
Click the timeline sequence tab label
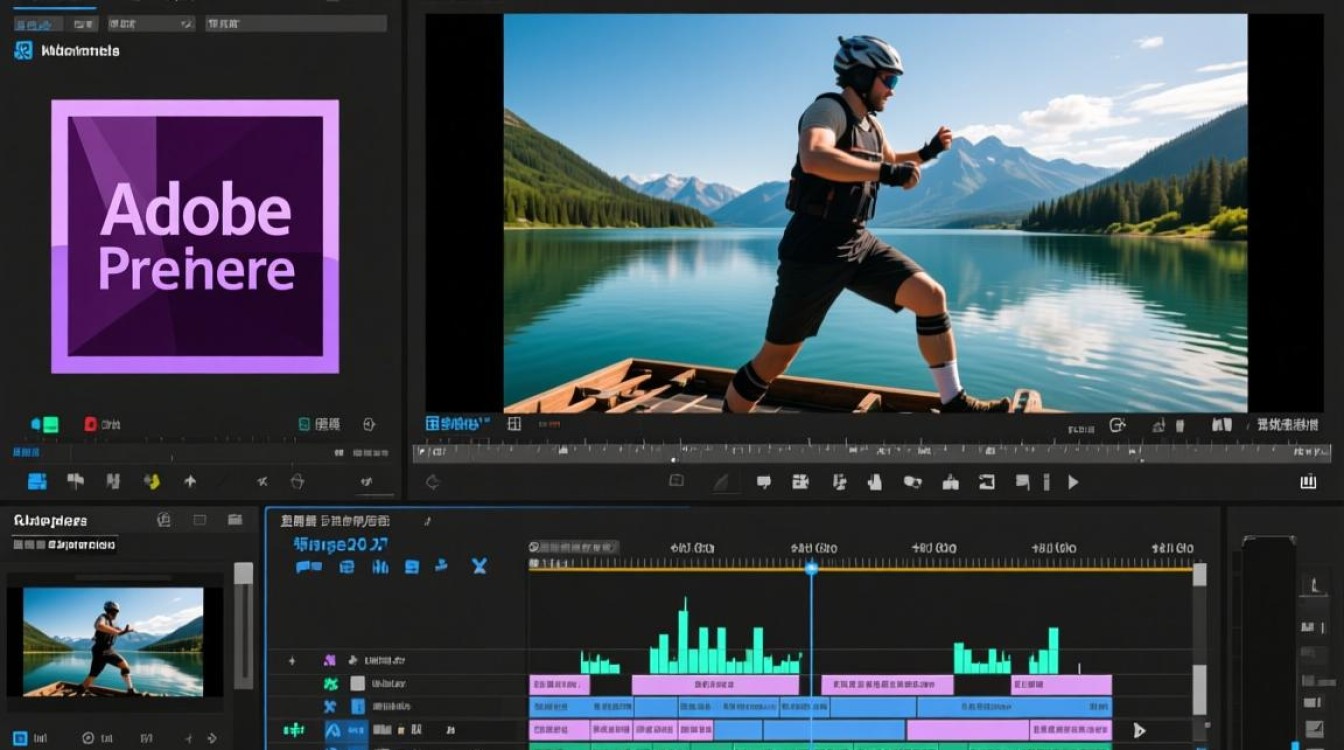click(335, 521)
